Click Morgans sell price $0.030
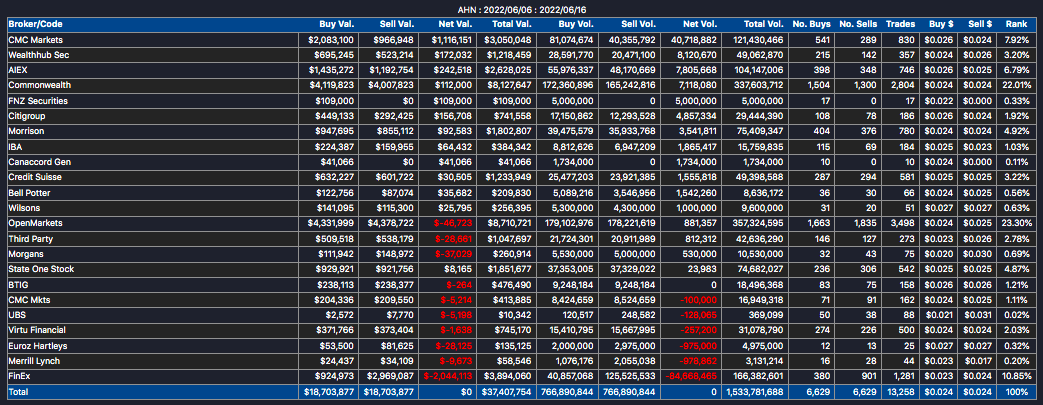Viewport: 1043px width, 405px height. (x=979, y=253)
